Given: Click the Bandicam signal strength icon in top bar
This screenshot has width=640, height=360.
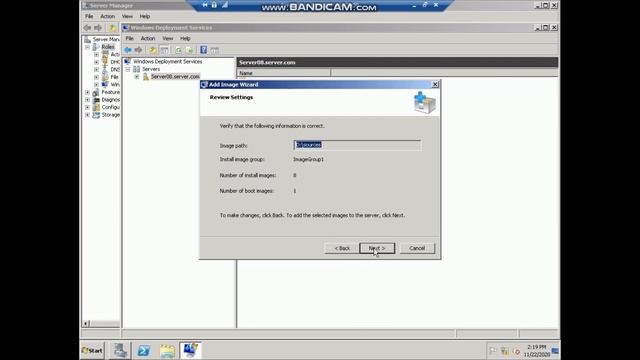Looking at the screenshot, I should point(225,5).
